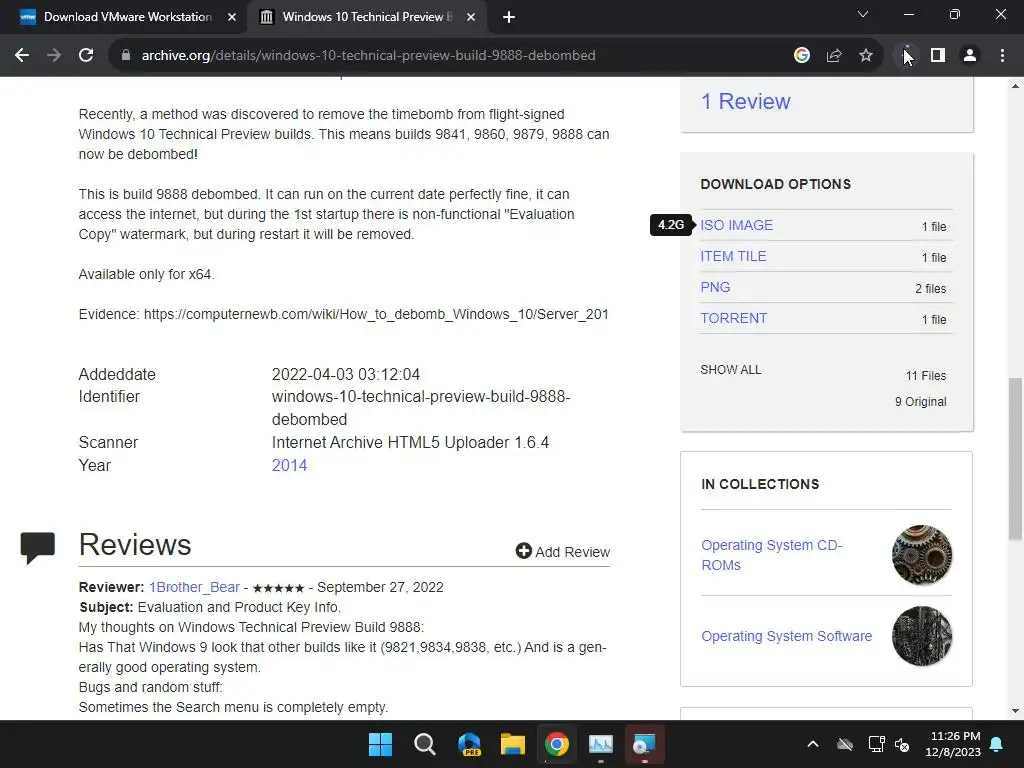The width and height of the screenshot is (1024, 768).
Task: Click the page vertical scrollbar thumb
Action: point(1016,458)
